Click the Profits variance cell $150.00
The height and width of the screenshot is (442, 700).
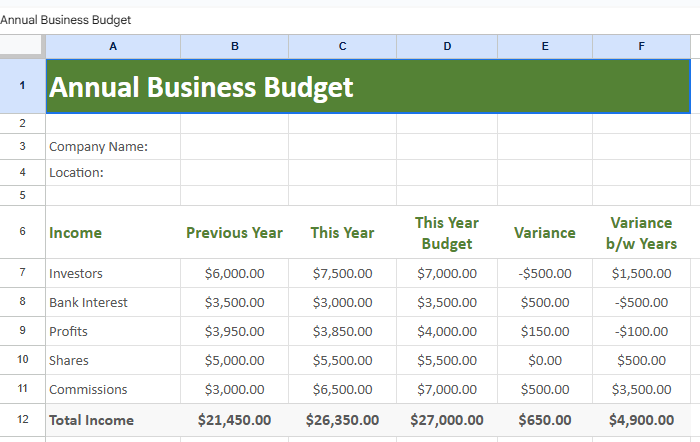(544, 331)
